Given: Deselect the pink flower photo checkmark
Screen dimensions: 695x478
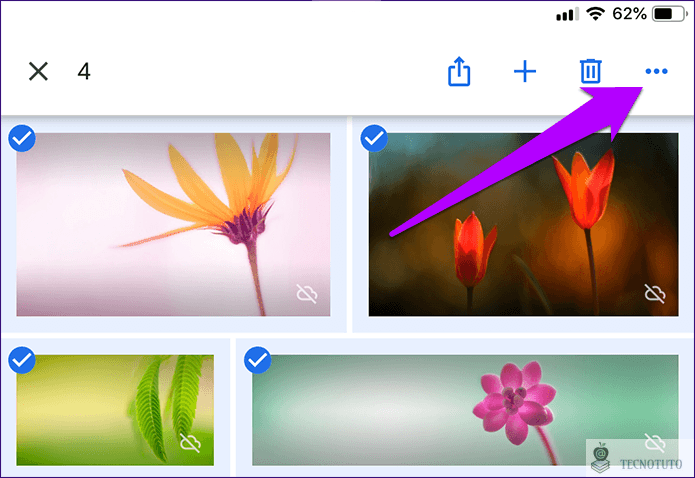Looking at the screenshot, I should click(x=258, y=360).
